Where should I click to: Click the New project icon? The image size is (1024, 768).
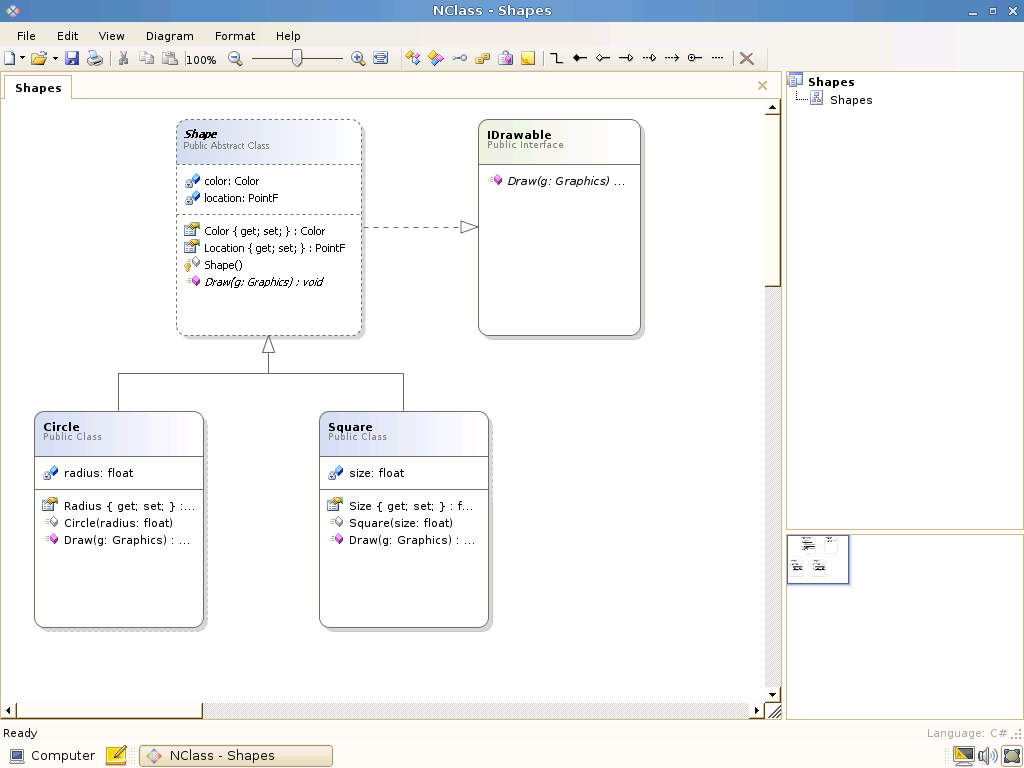(x=10, y=58)
